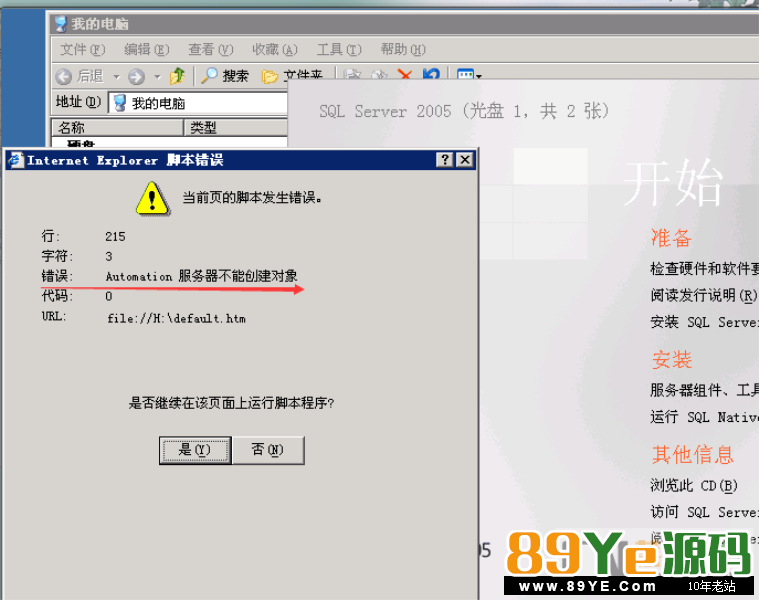Click the 当前页的脚本发生错误 message text
Viewport: 759px width, 600px height.
(x=252, y=197)
